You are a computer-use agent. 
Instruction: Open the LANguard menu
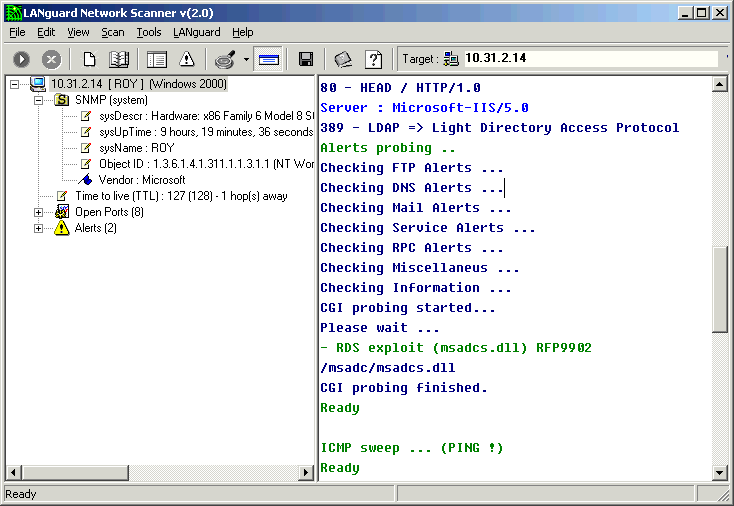(x=197, y=32)
